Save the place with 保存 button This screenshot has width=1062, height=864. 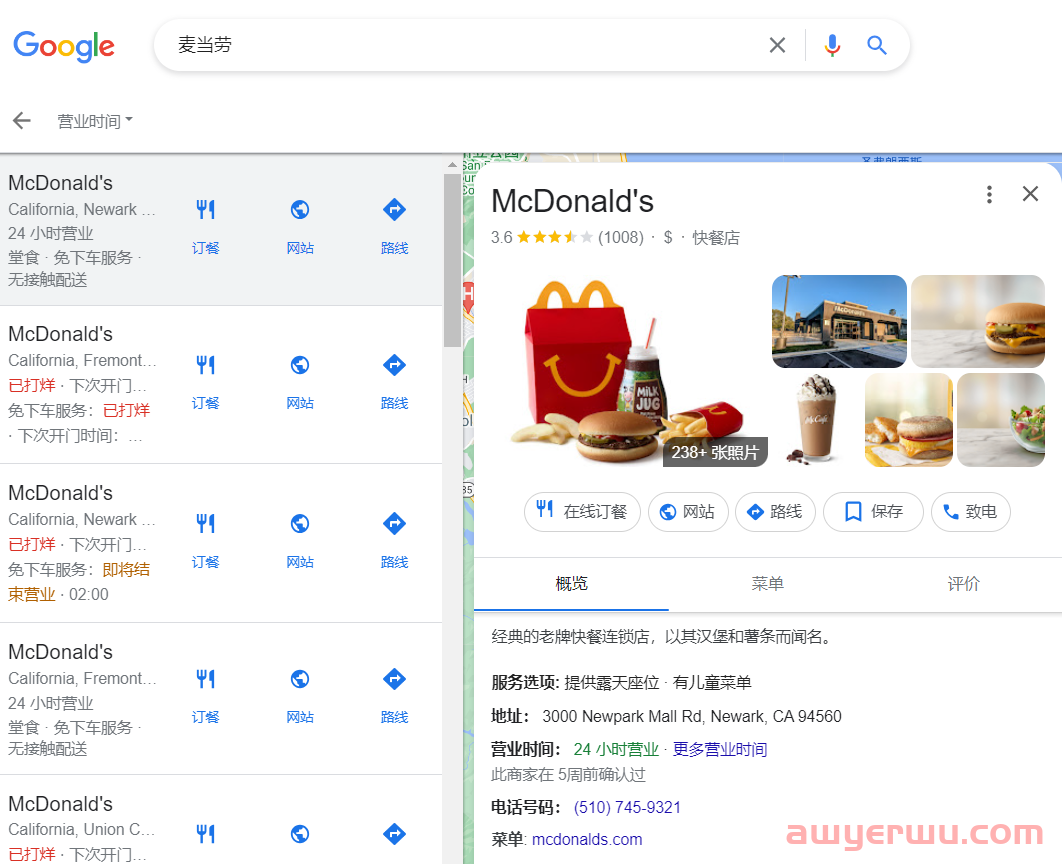point(873,511)
